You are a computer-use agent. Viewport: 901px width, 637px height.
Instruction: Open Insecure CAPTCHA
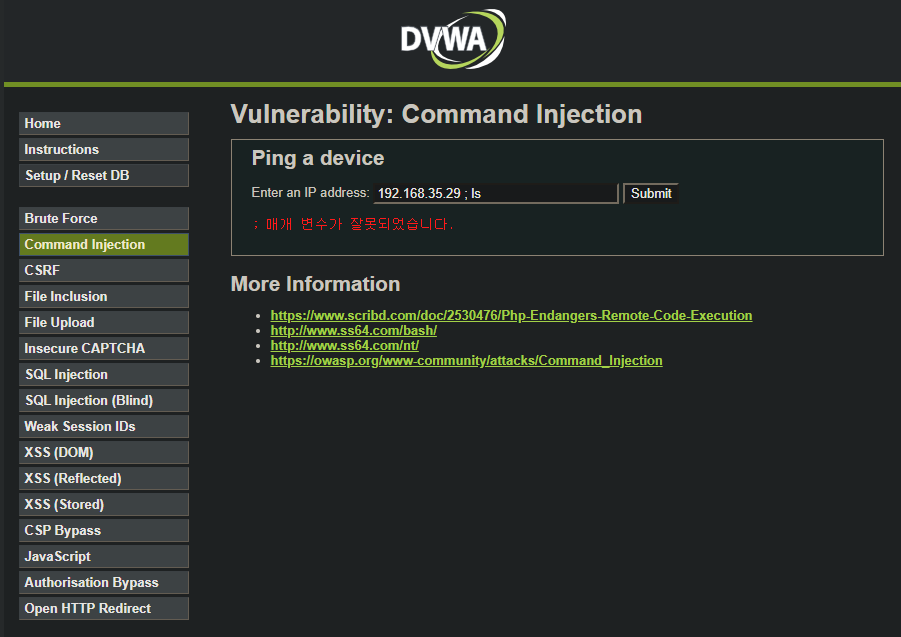(104, 348)
